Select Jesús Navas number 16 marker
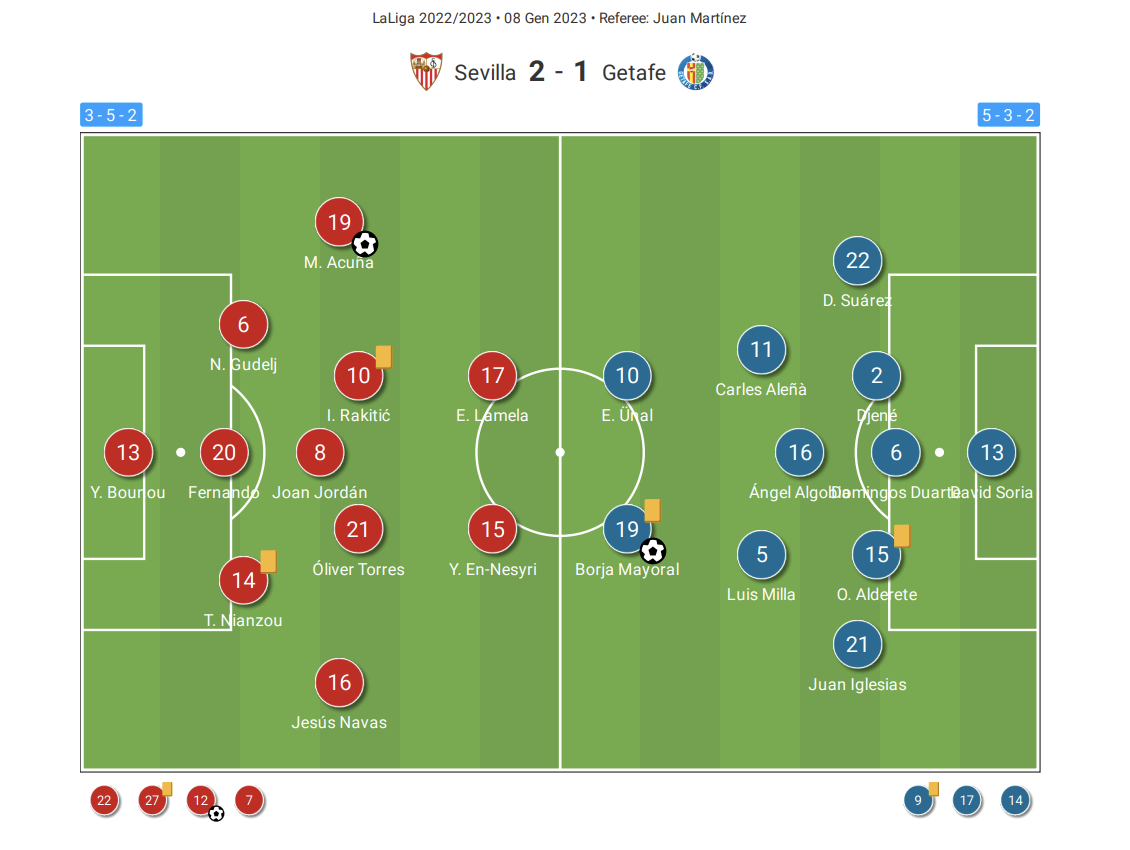Screen dimensions: 1130x850 [339, 682]
